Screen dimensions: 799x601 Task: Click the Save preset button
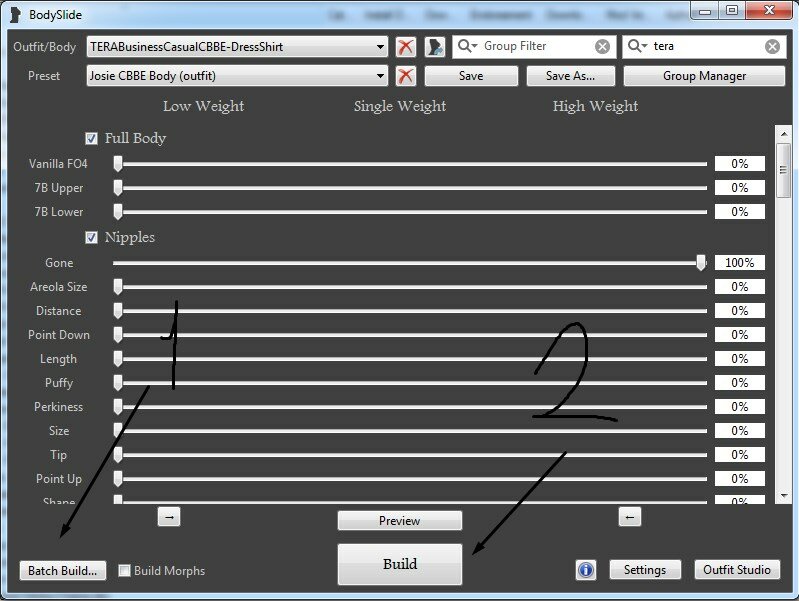pos(471,76)
